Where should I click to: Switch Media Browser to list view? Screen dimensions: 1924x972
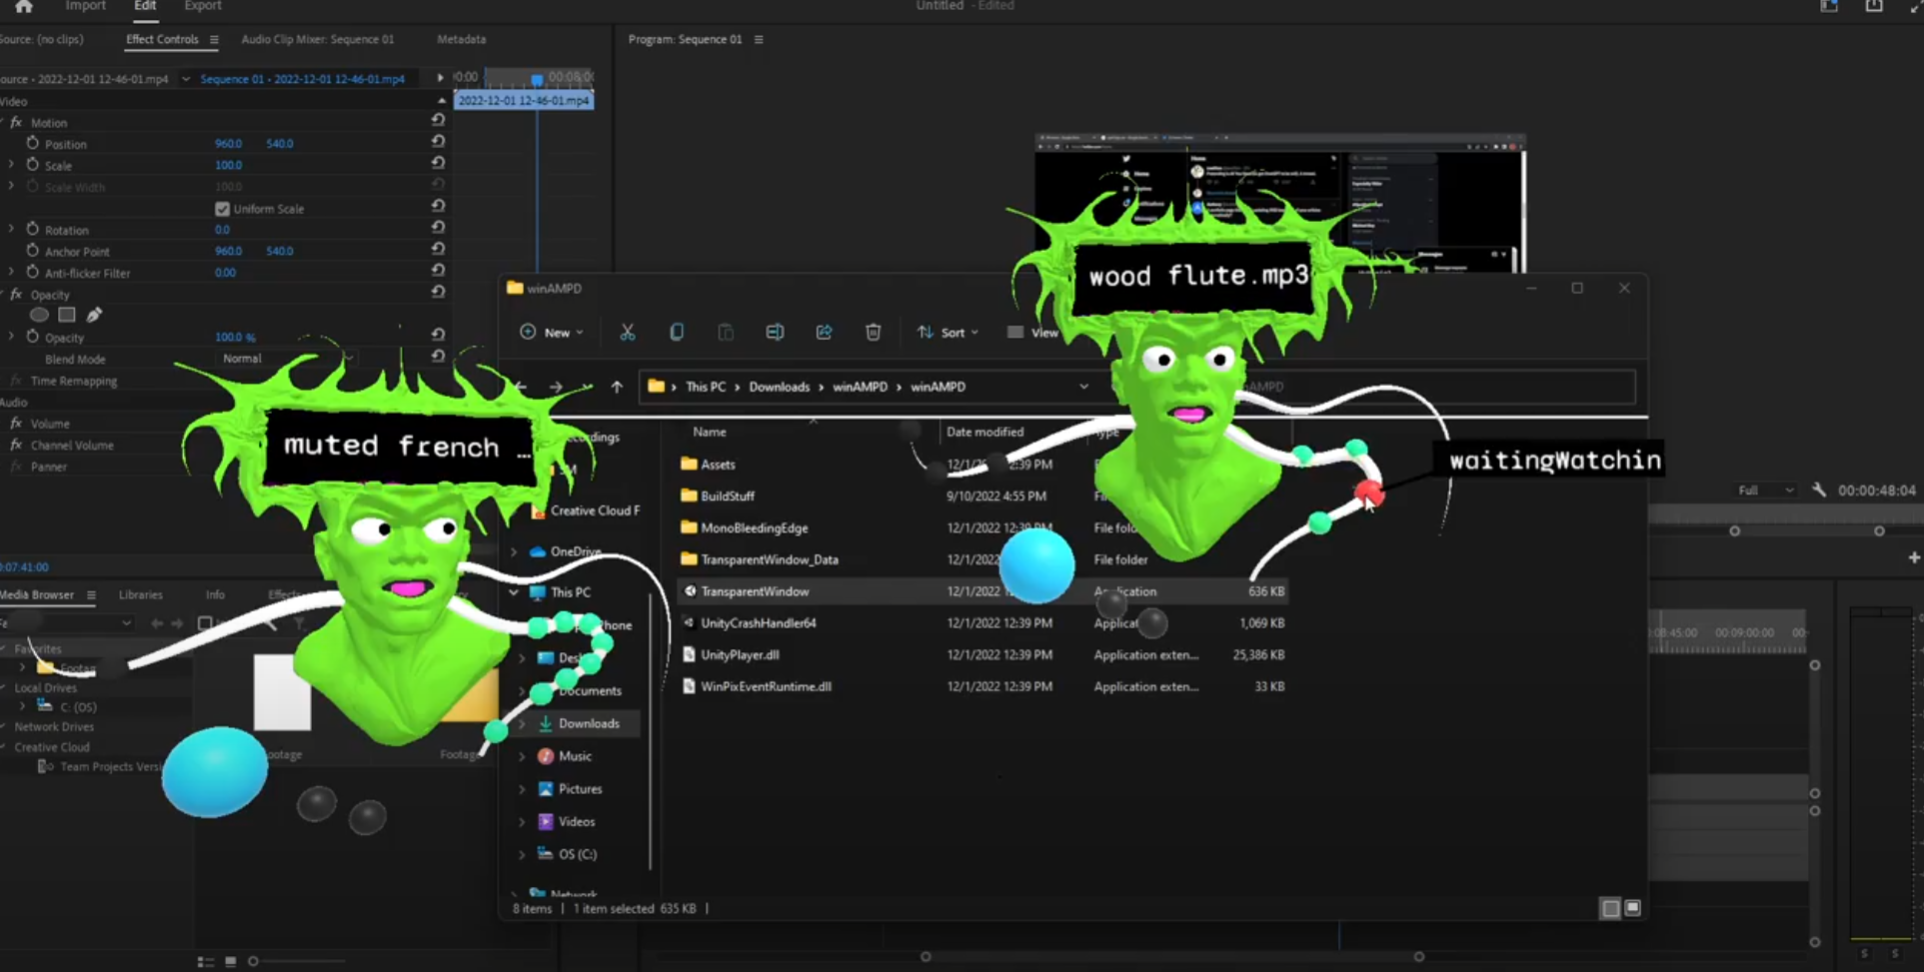click(x=206, y=962)
